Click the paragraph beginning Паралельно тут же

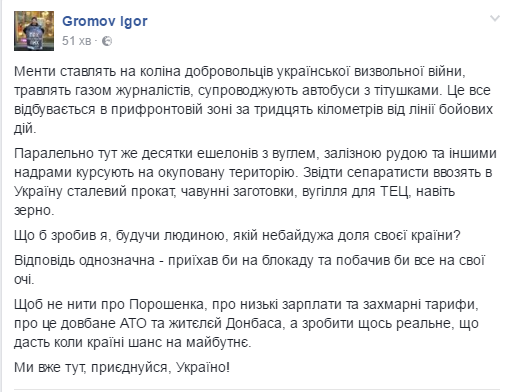pyautogui.click(x=255, y=182)
